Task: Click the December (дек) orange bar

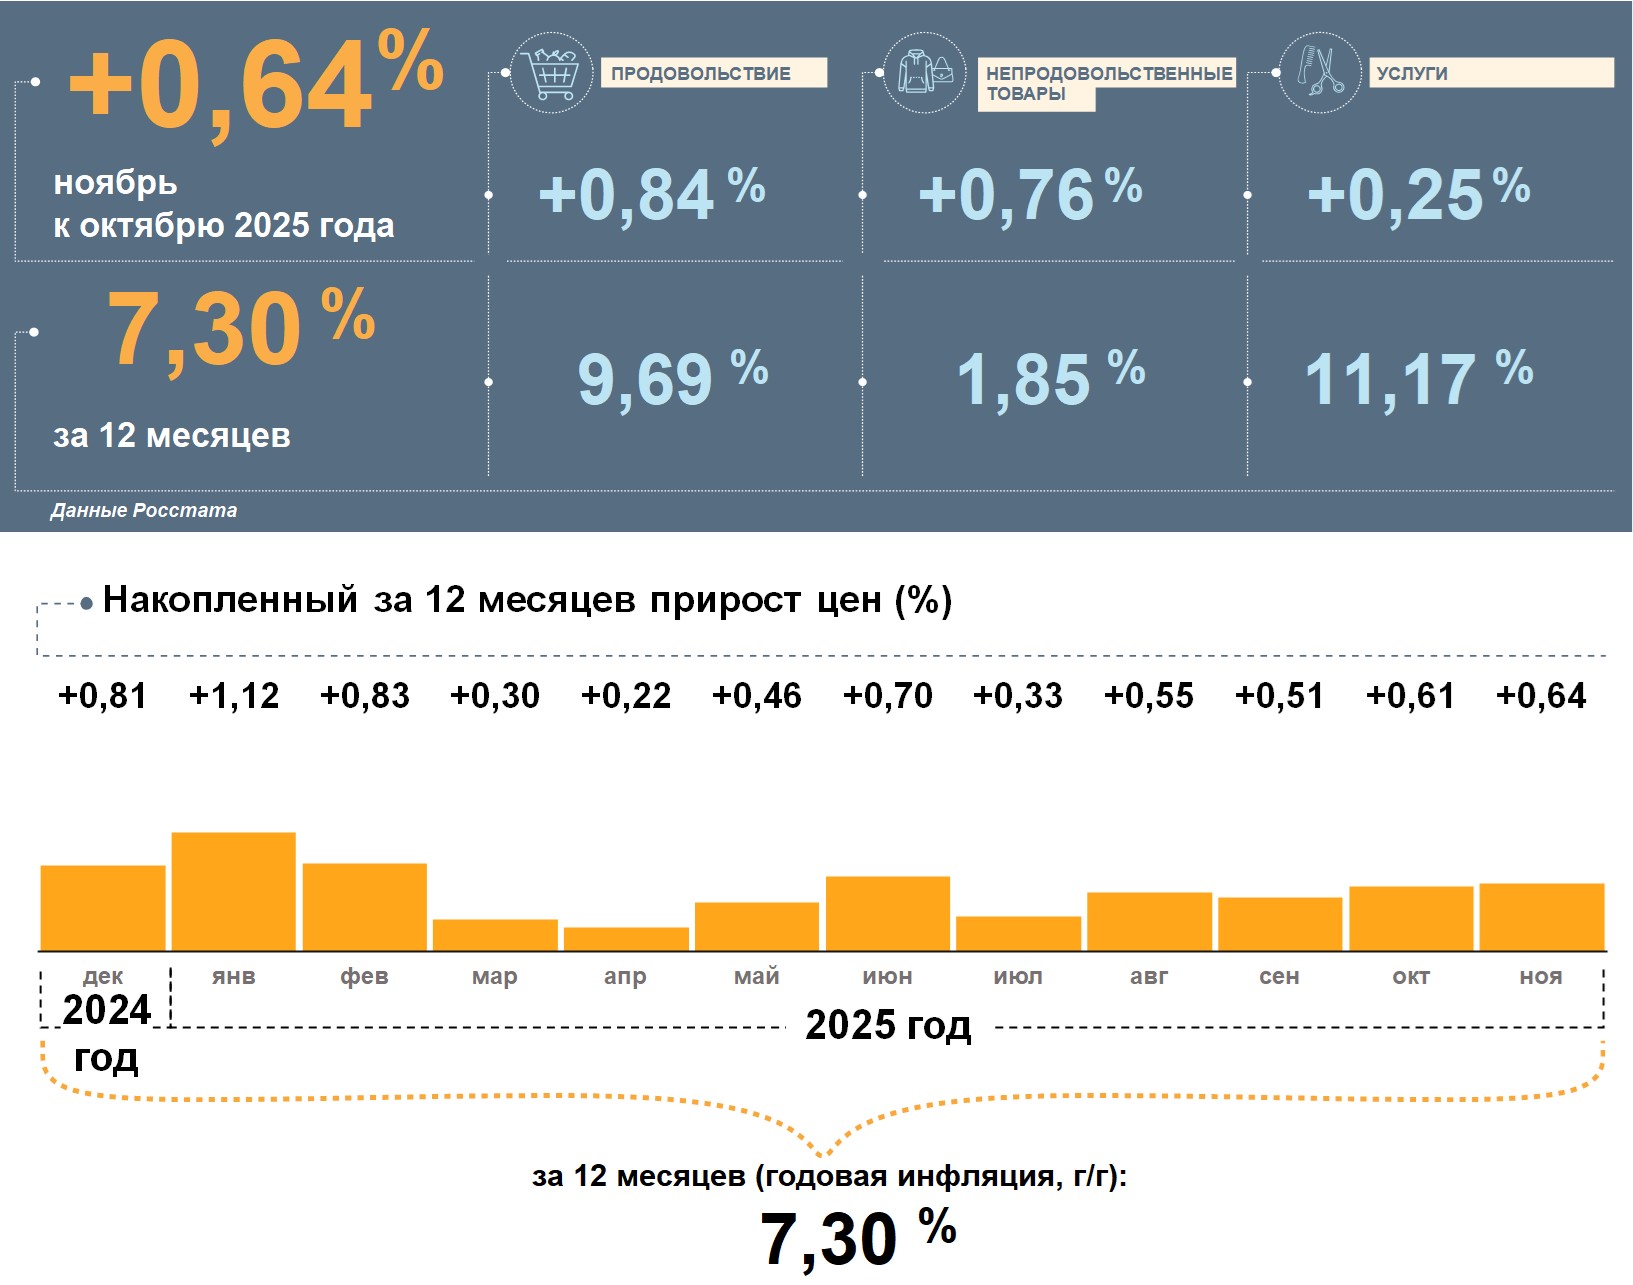Action: (x=103, y=908)
